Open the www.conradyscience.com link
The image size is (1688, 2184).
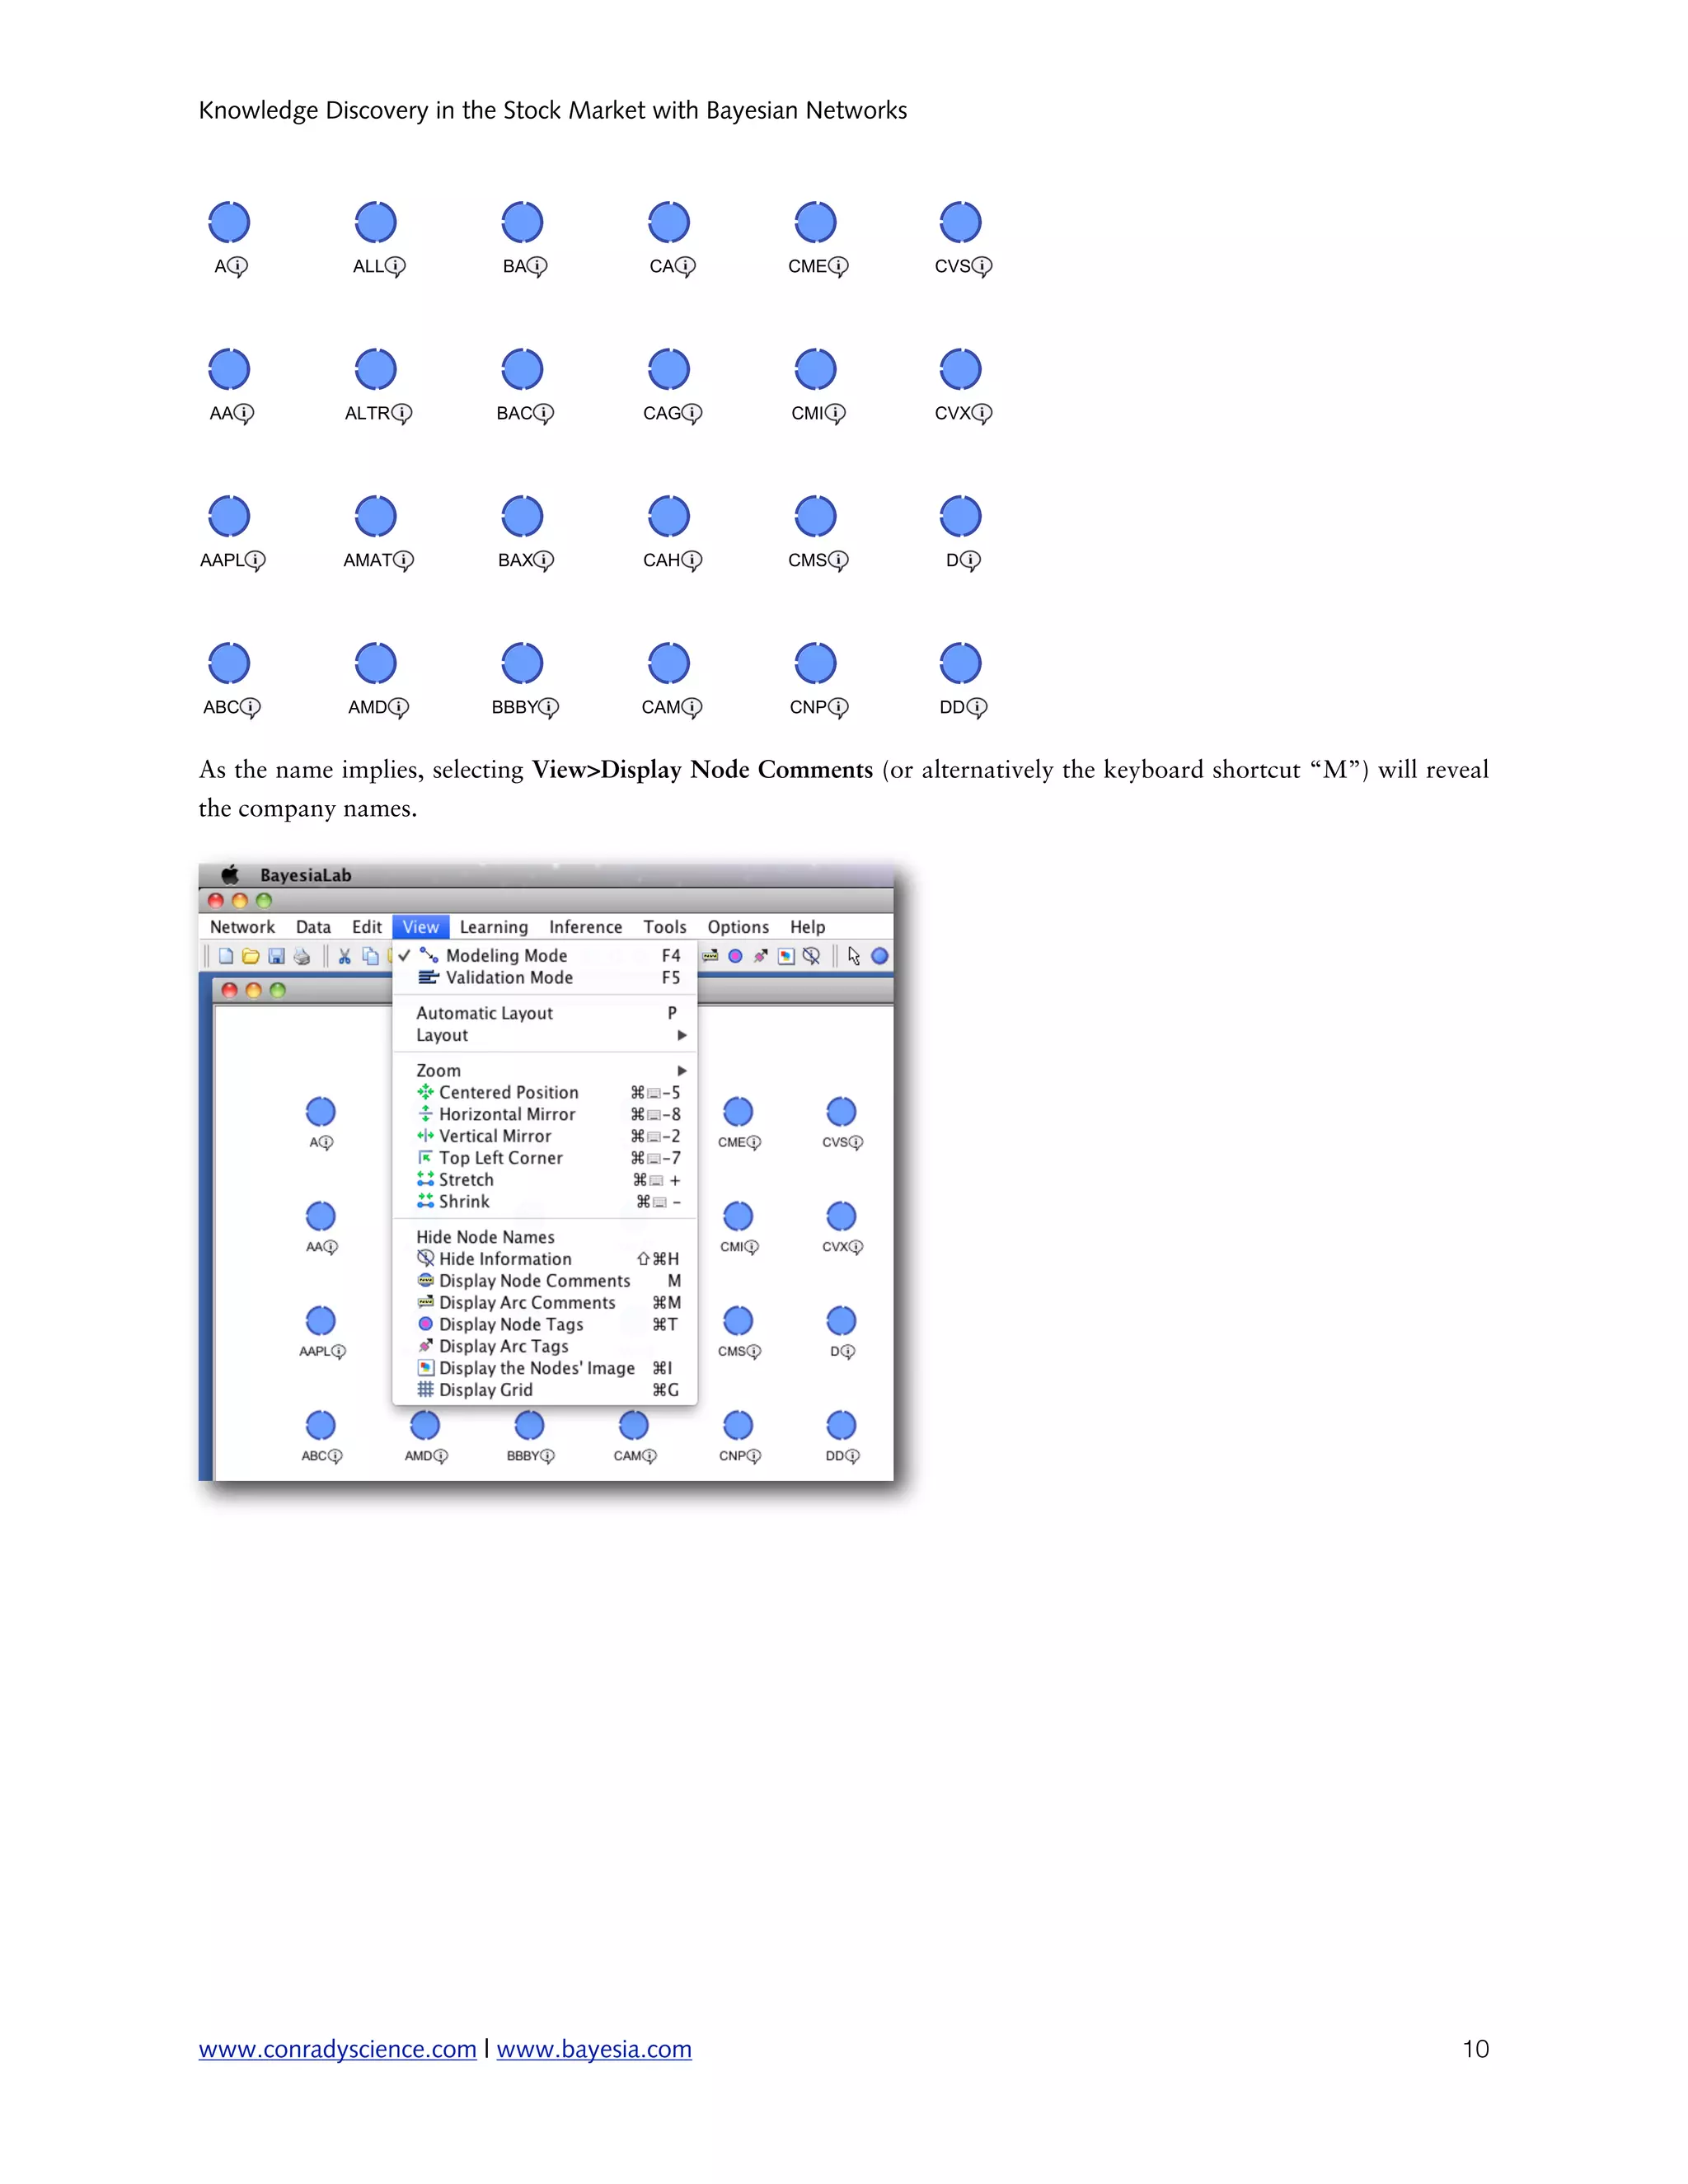coord(337,2049)
